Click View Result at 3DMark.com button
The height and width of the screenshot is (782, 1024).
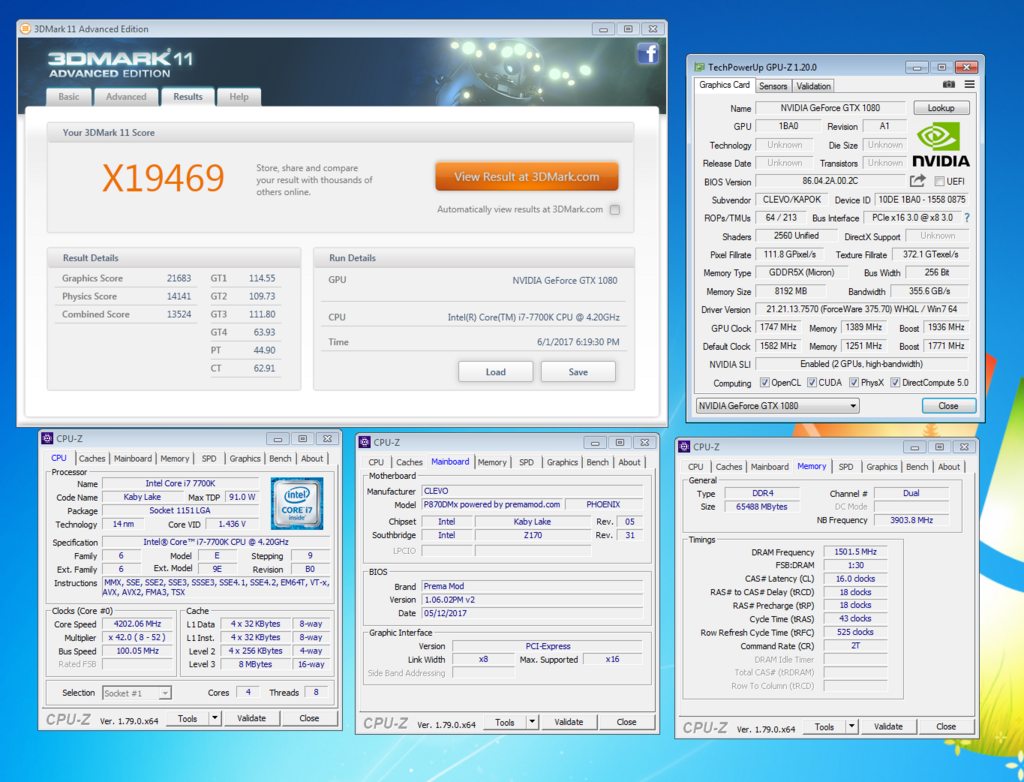(x=526, y=177)
